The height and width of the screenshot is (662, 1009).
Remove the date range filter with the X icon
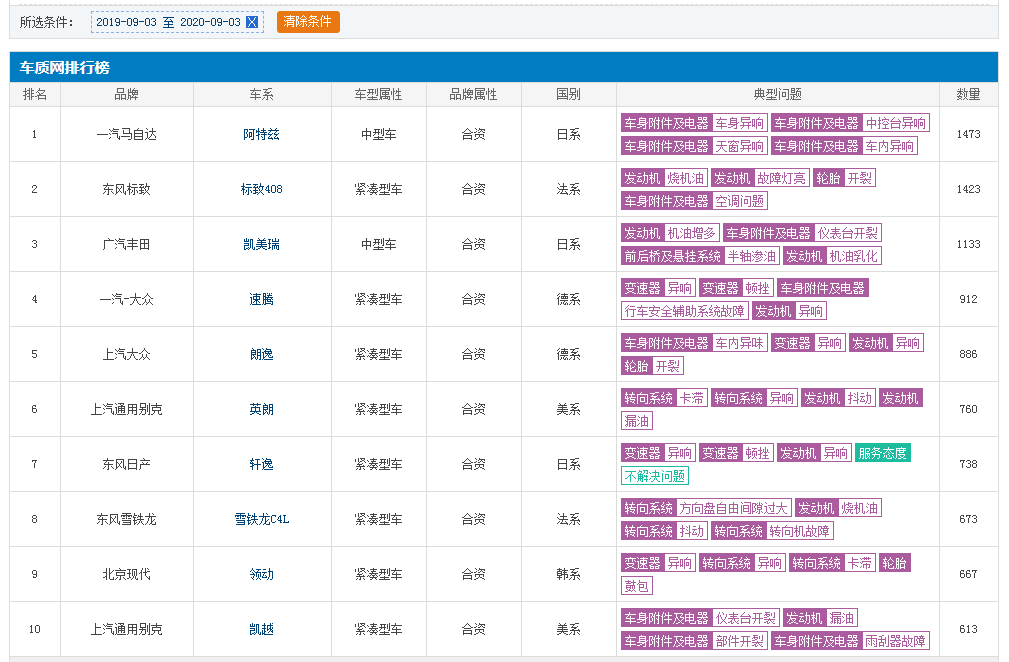coord(252,22)
